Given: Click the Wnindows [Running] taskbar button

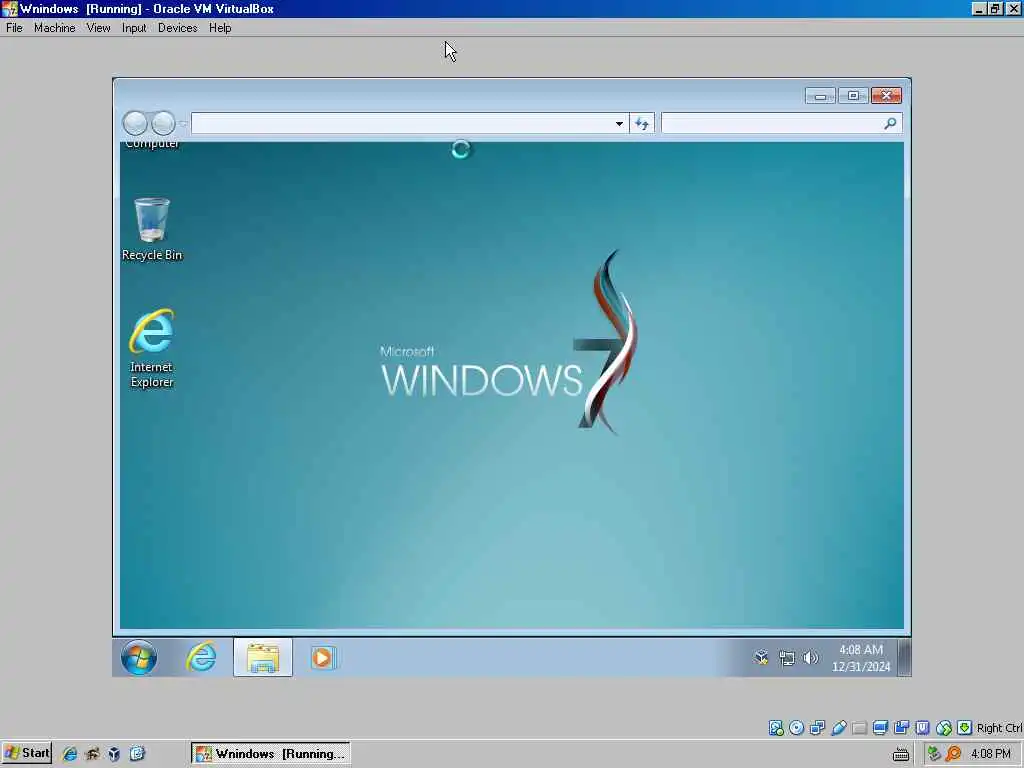Looking at the screenshot, I should (270, 753).
